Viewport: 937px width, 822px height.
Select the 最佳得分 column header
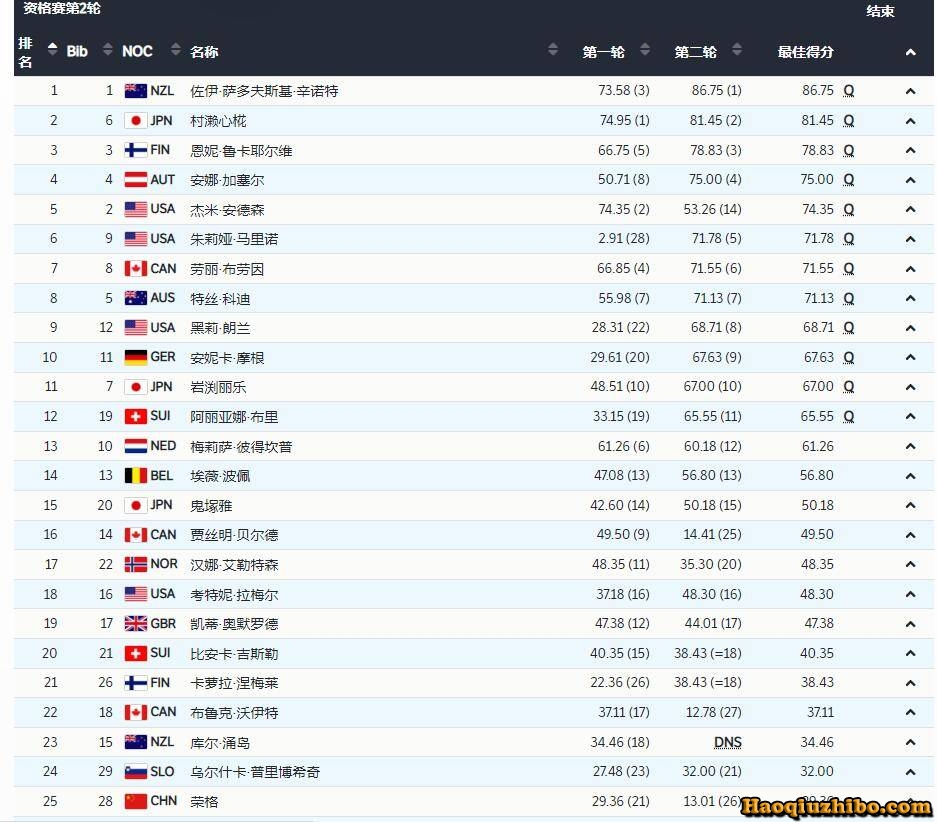point(805,52)
